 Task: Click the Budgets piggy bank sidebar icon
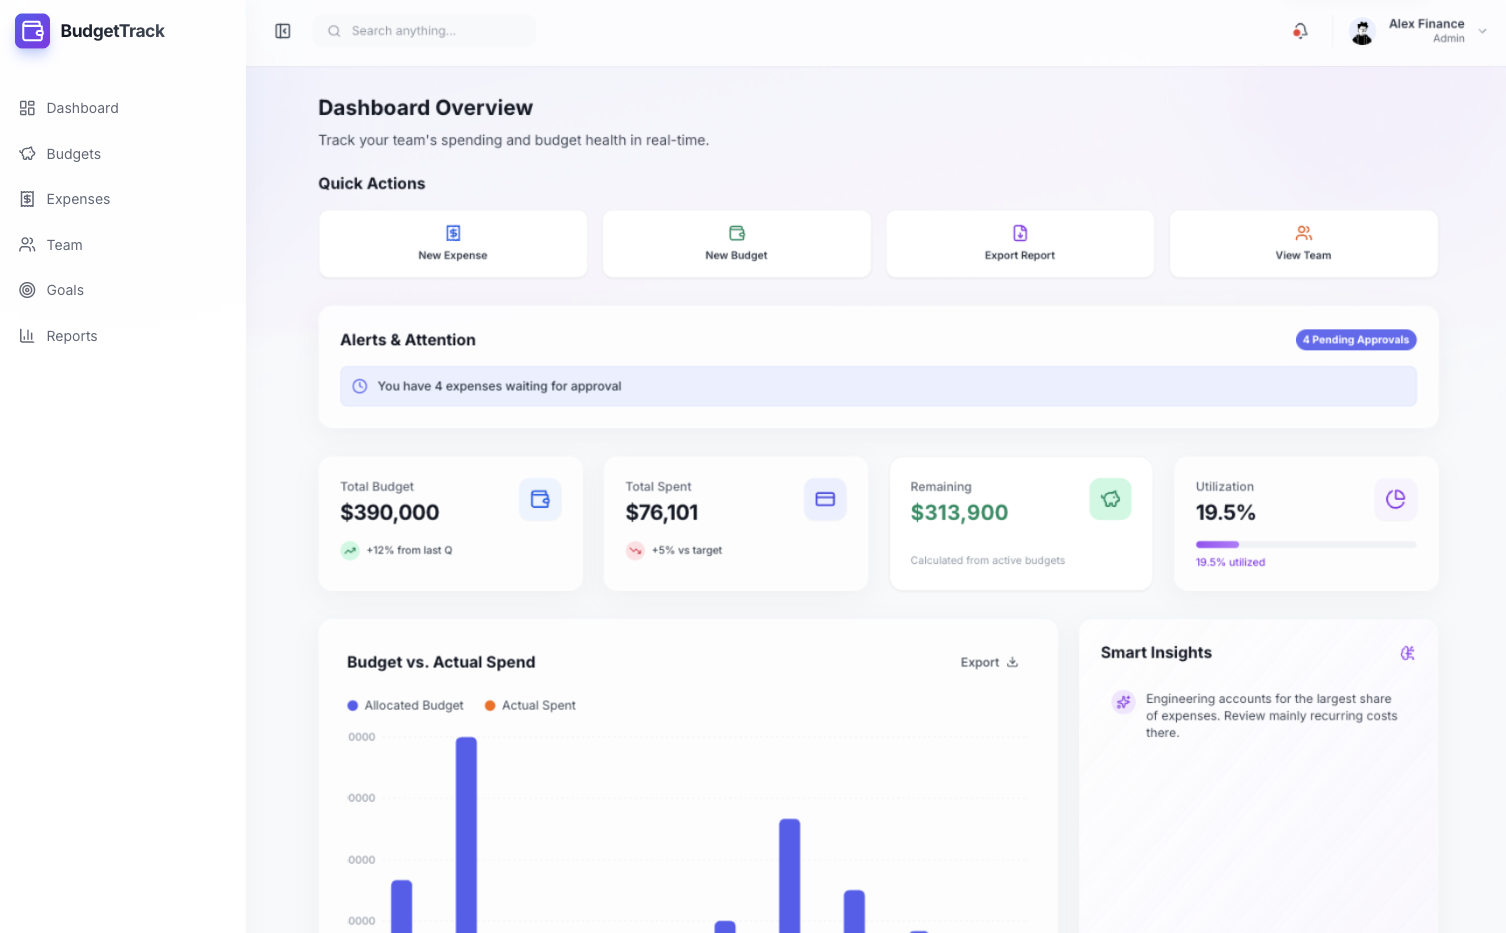[x=27, y=154]
